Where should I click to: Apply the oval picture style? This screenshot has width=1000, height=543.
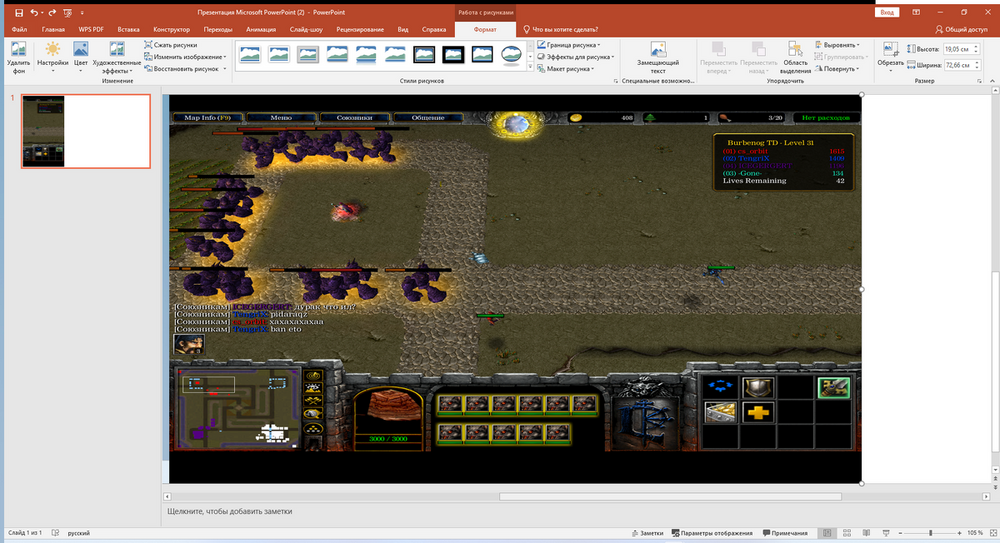[x=511, y=54]
